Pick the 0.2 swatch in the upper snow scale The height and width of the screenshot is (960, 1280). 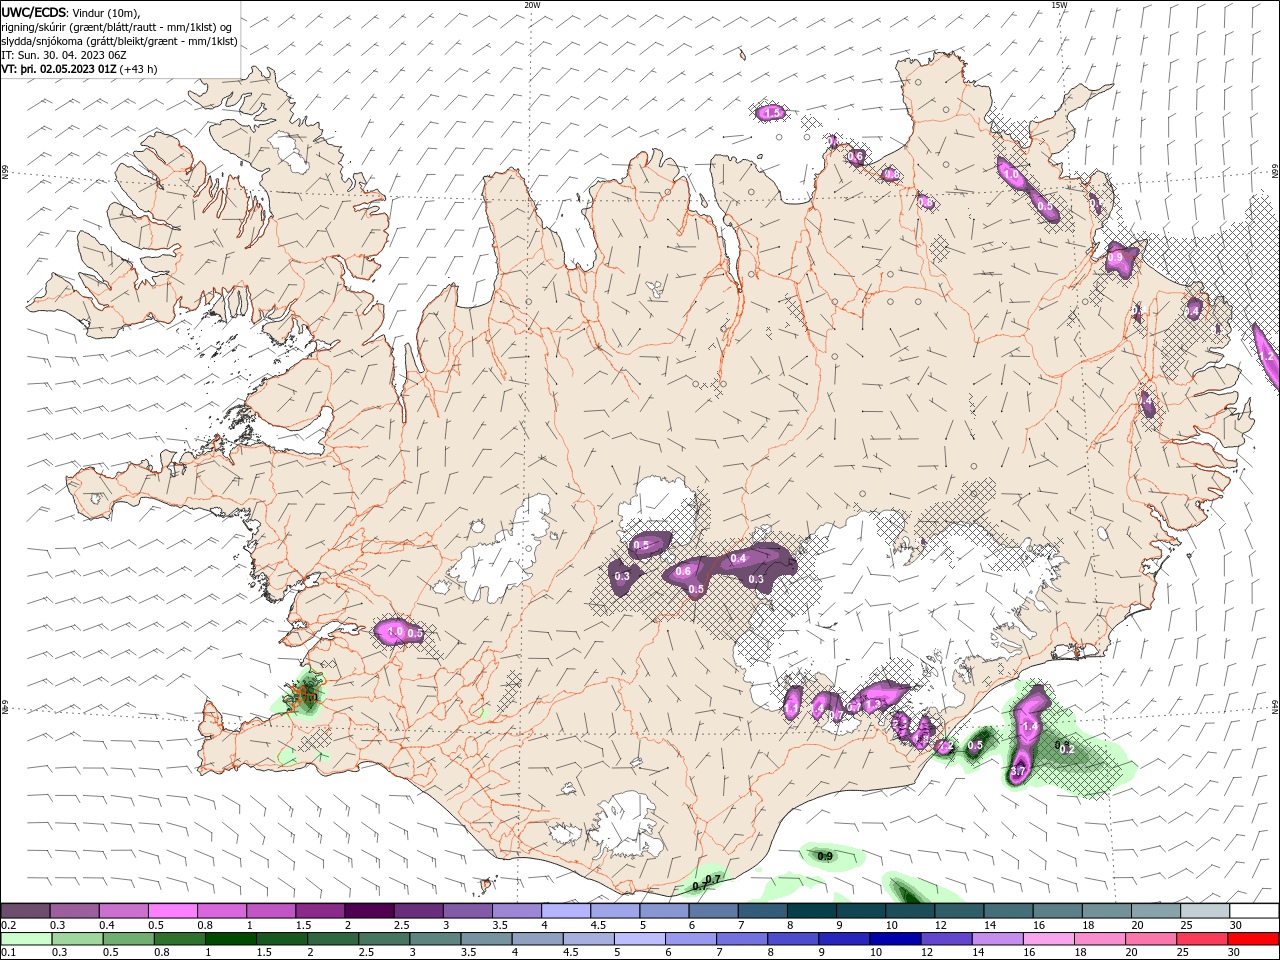click(25, 911)
